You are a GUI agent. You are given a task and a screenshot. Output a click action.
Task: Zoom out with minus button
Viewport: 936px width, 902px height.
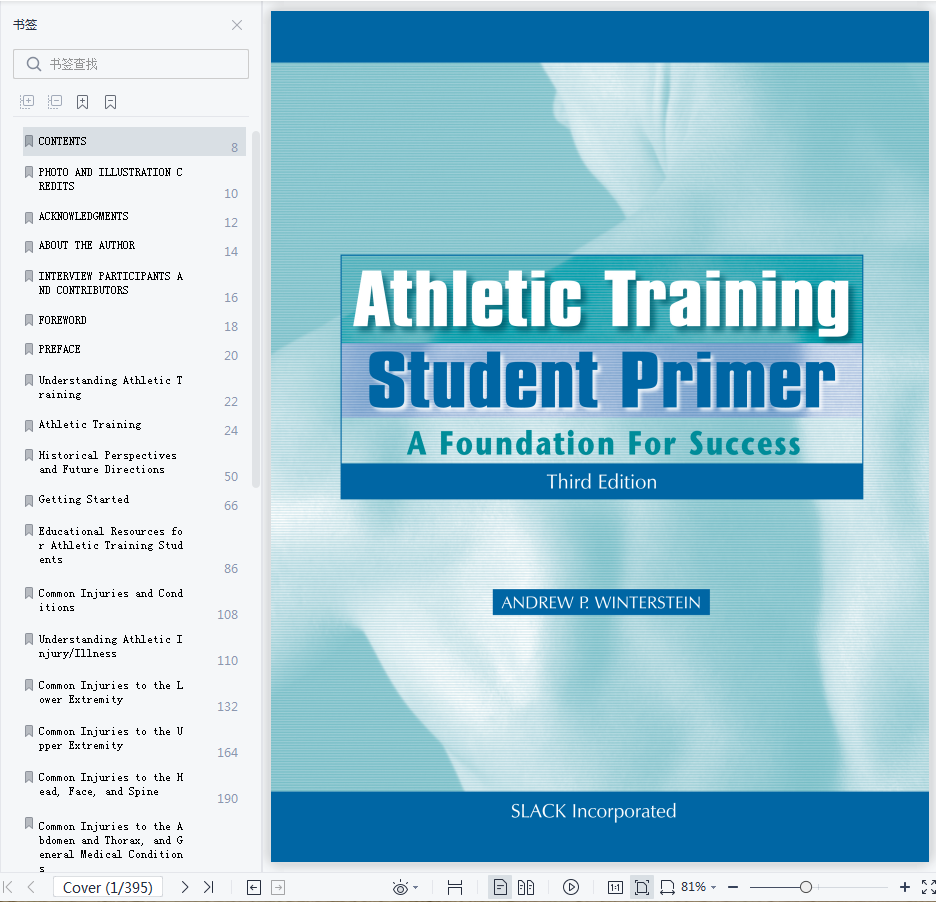pos(733,888)
